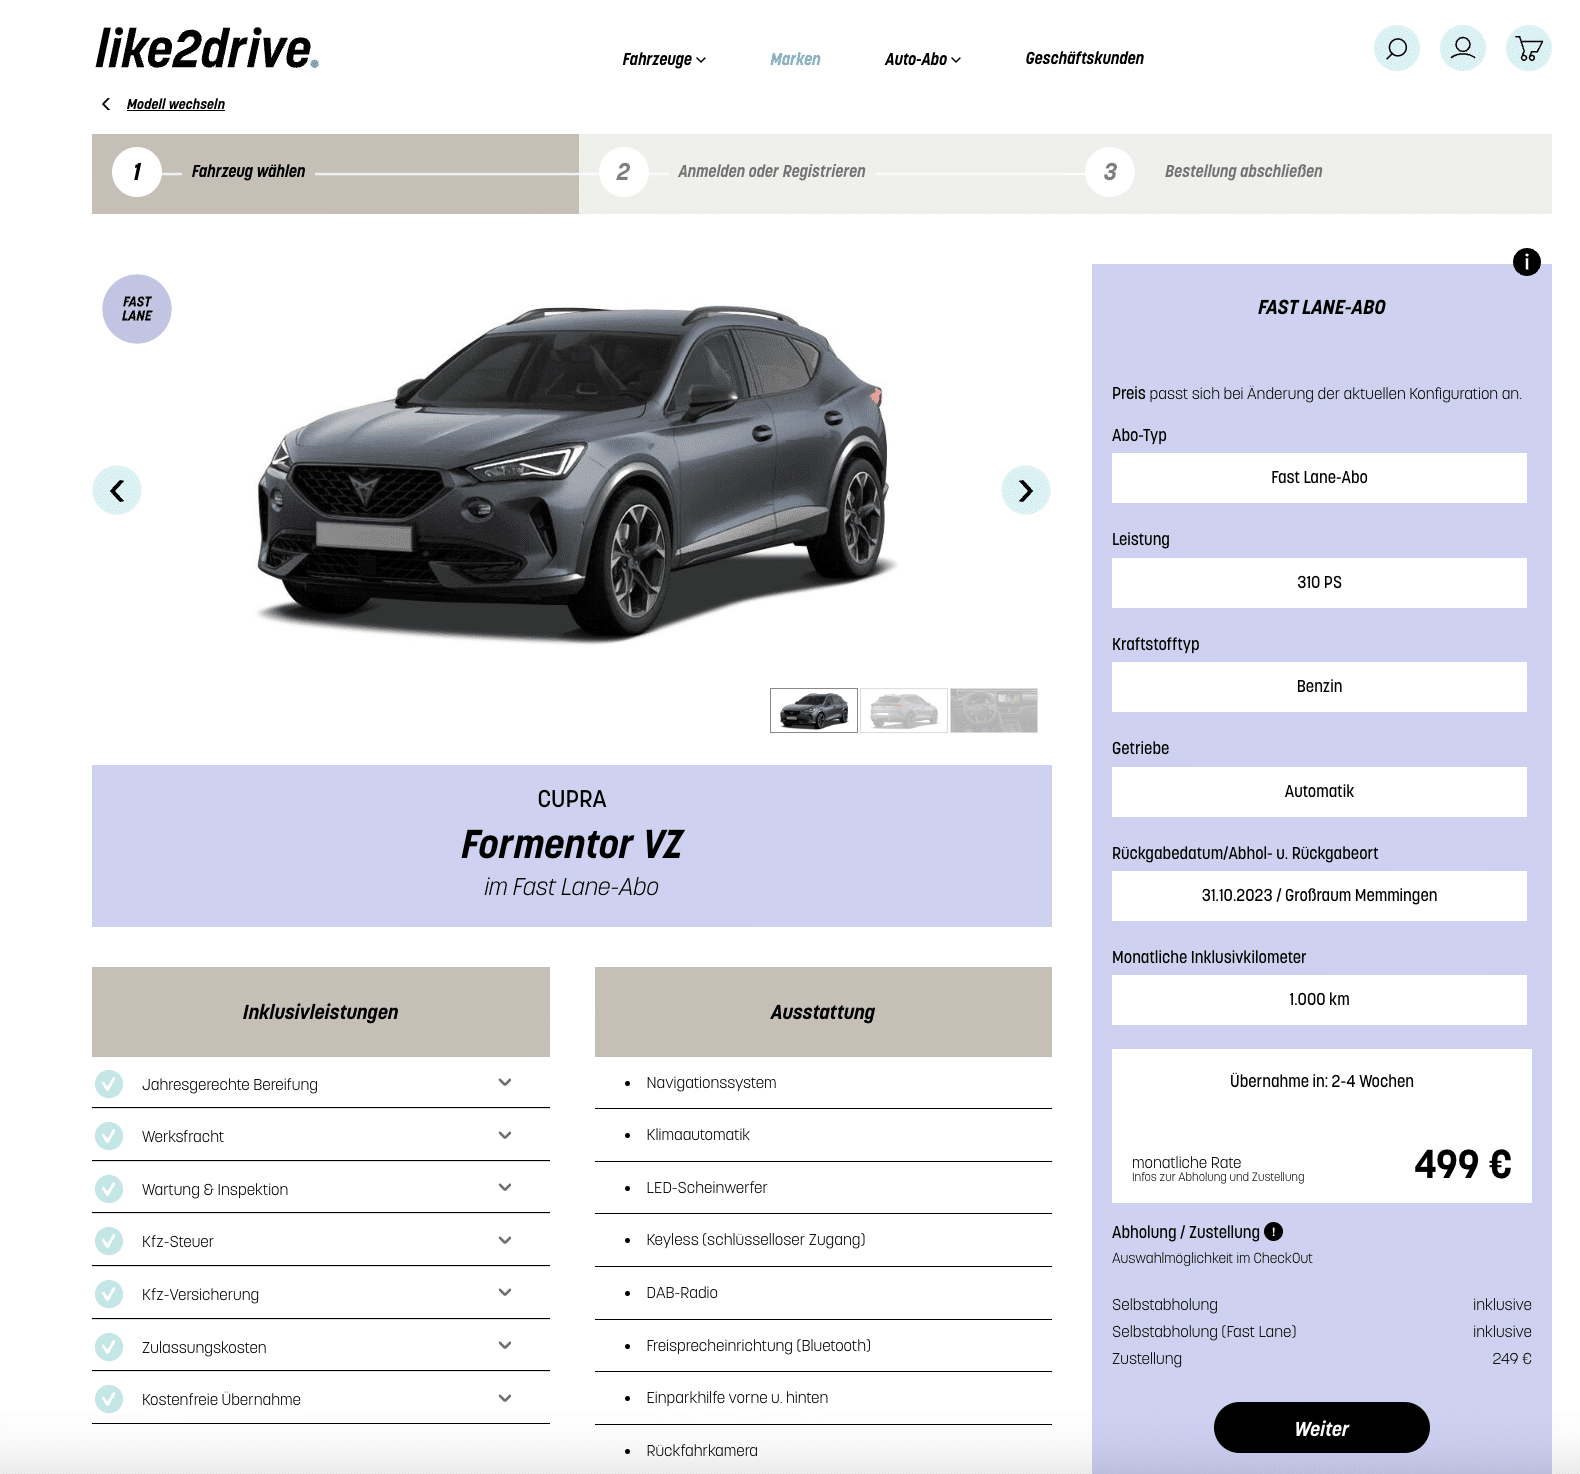The image size is (1580, 1474).
Task: Click checkmark icon for Wartung & Inspektion
Action: [x=109, y=1189]
